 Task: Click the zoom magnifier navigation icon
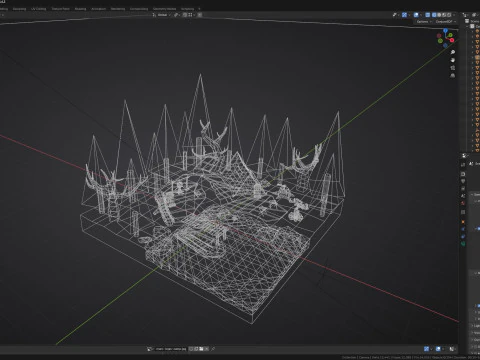click(453, 52)
